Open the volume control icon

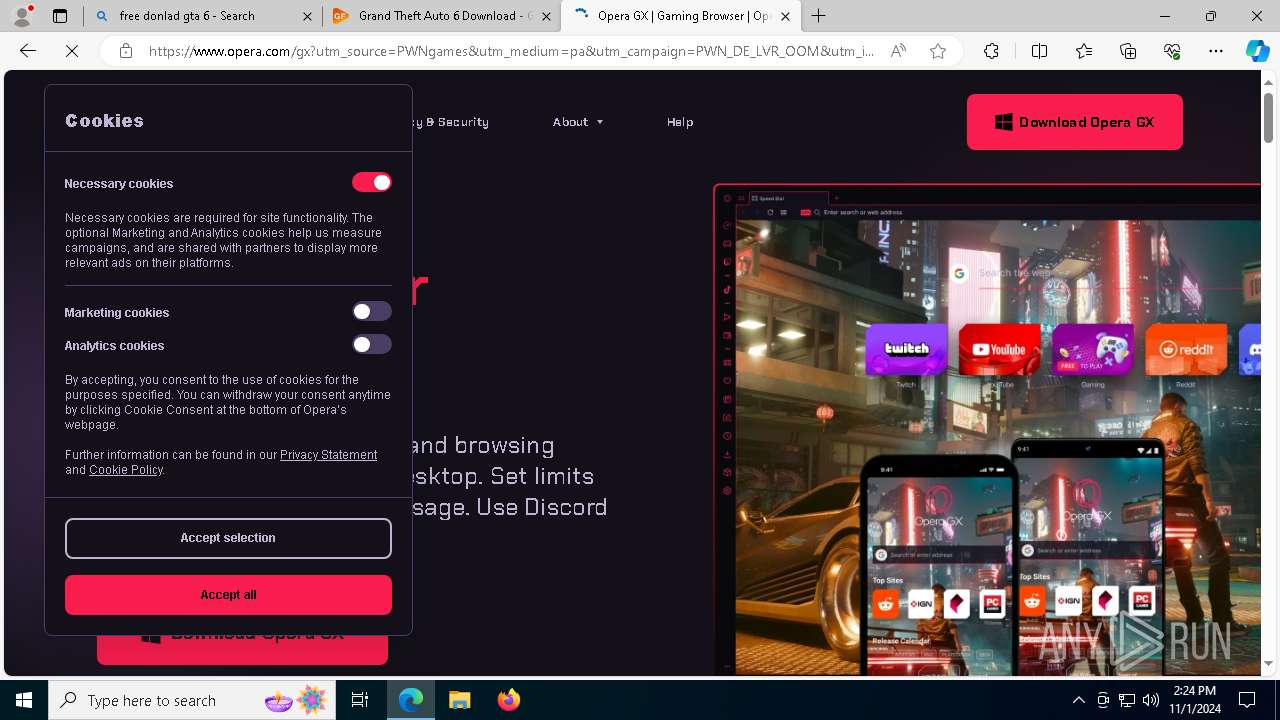[1151, 700]
